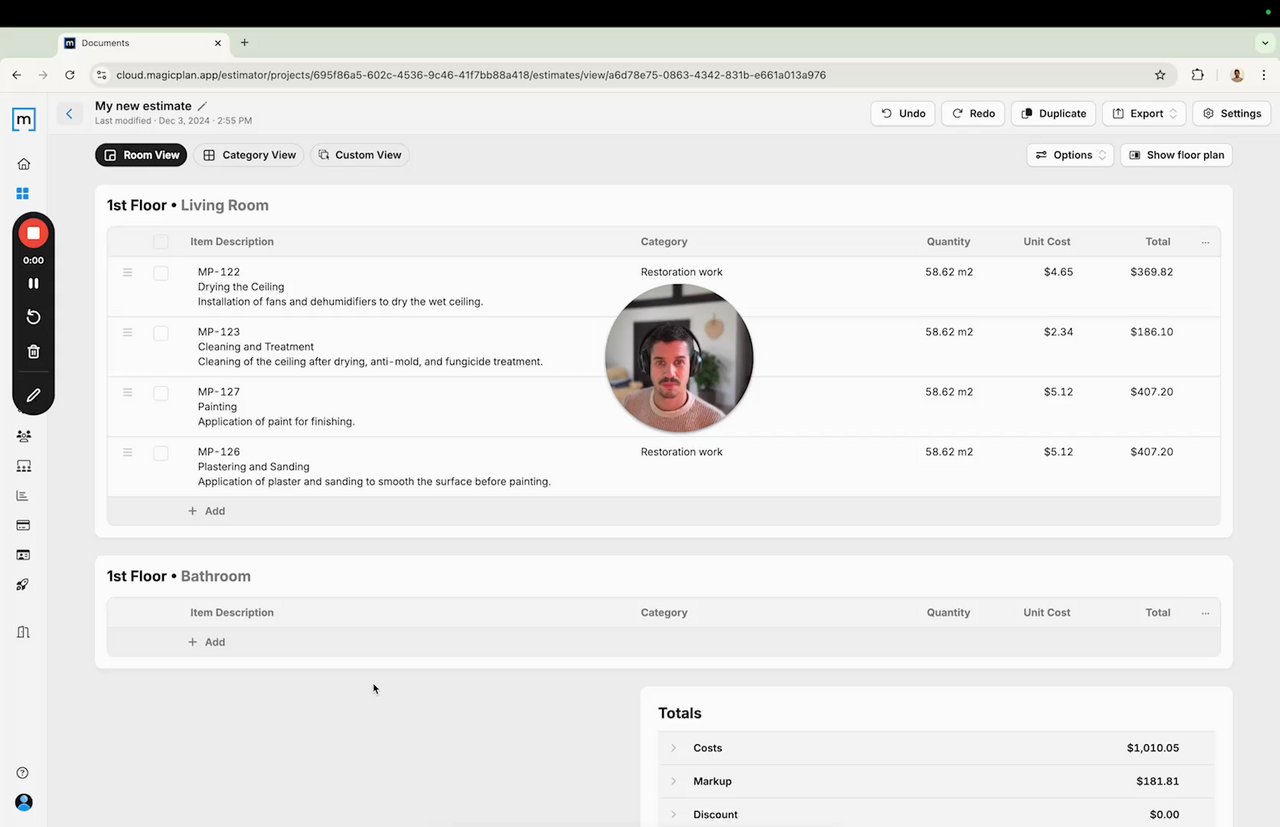
Task: Duplicate the estimate
Action: pos(1054,114)
